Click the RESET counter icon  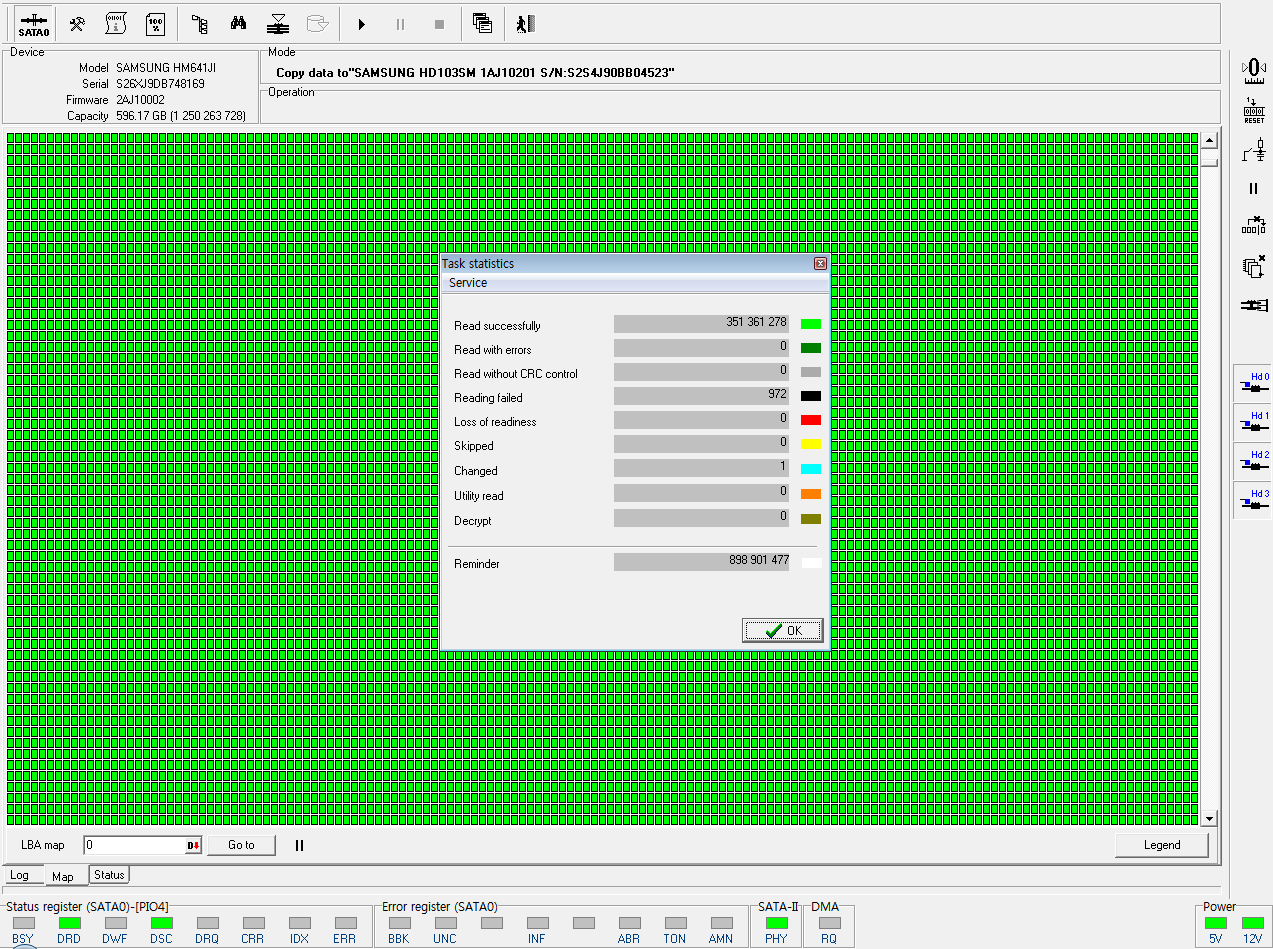(x=1254, y=110)
